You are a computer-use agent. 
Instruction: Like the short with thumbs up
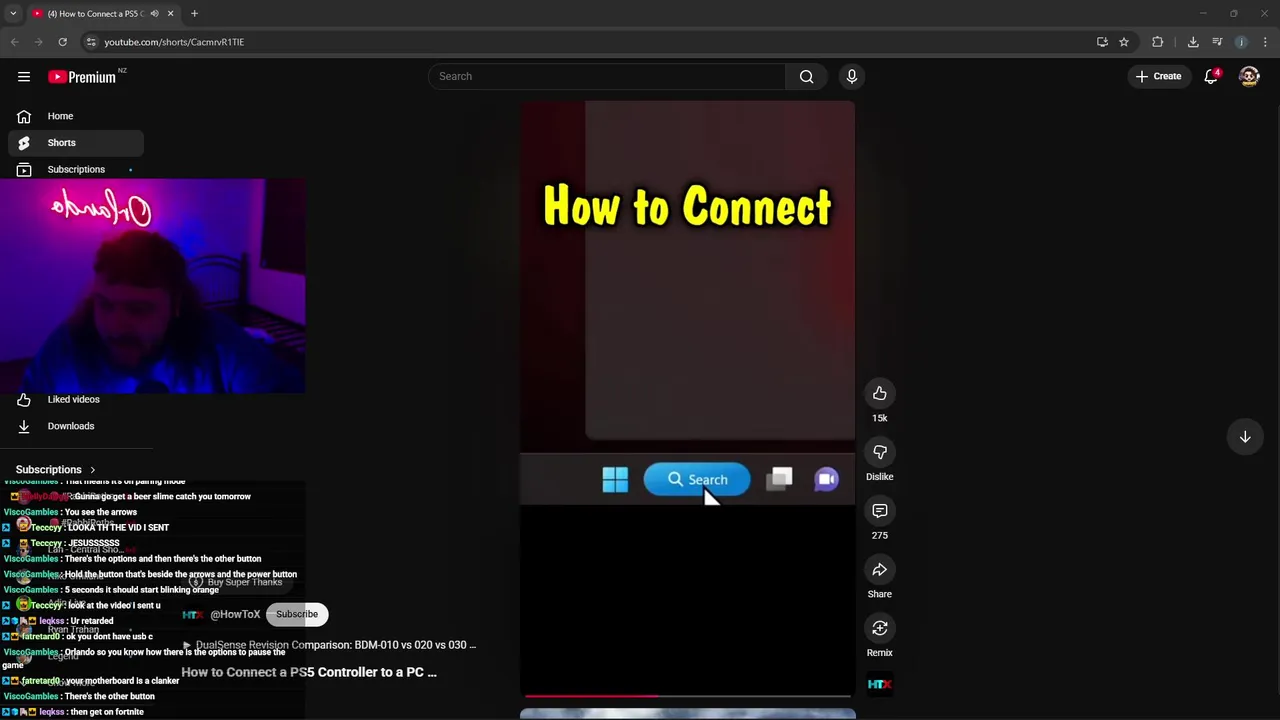point(880,393)
